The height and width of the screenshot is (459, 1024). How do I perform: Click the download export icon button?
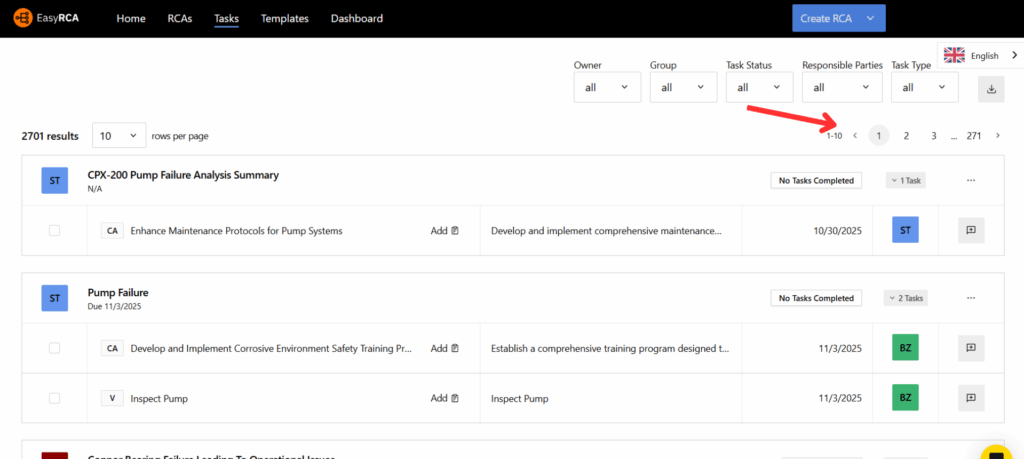991,88
